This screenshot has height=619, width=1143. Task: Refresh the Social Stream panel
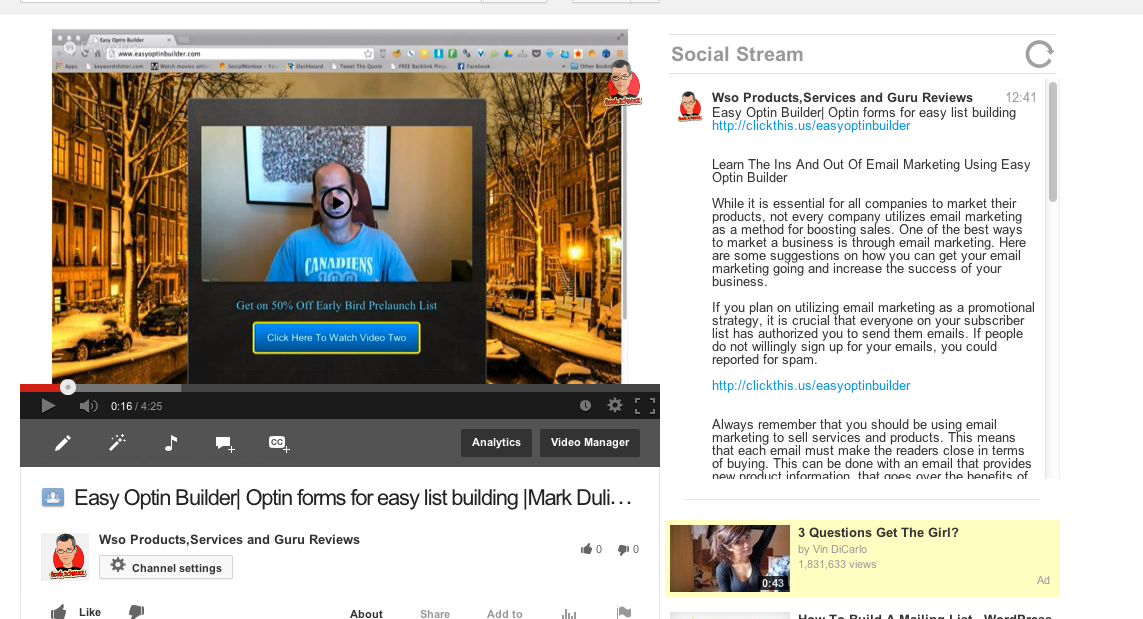point(1039,54)
